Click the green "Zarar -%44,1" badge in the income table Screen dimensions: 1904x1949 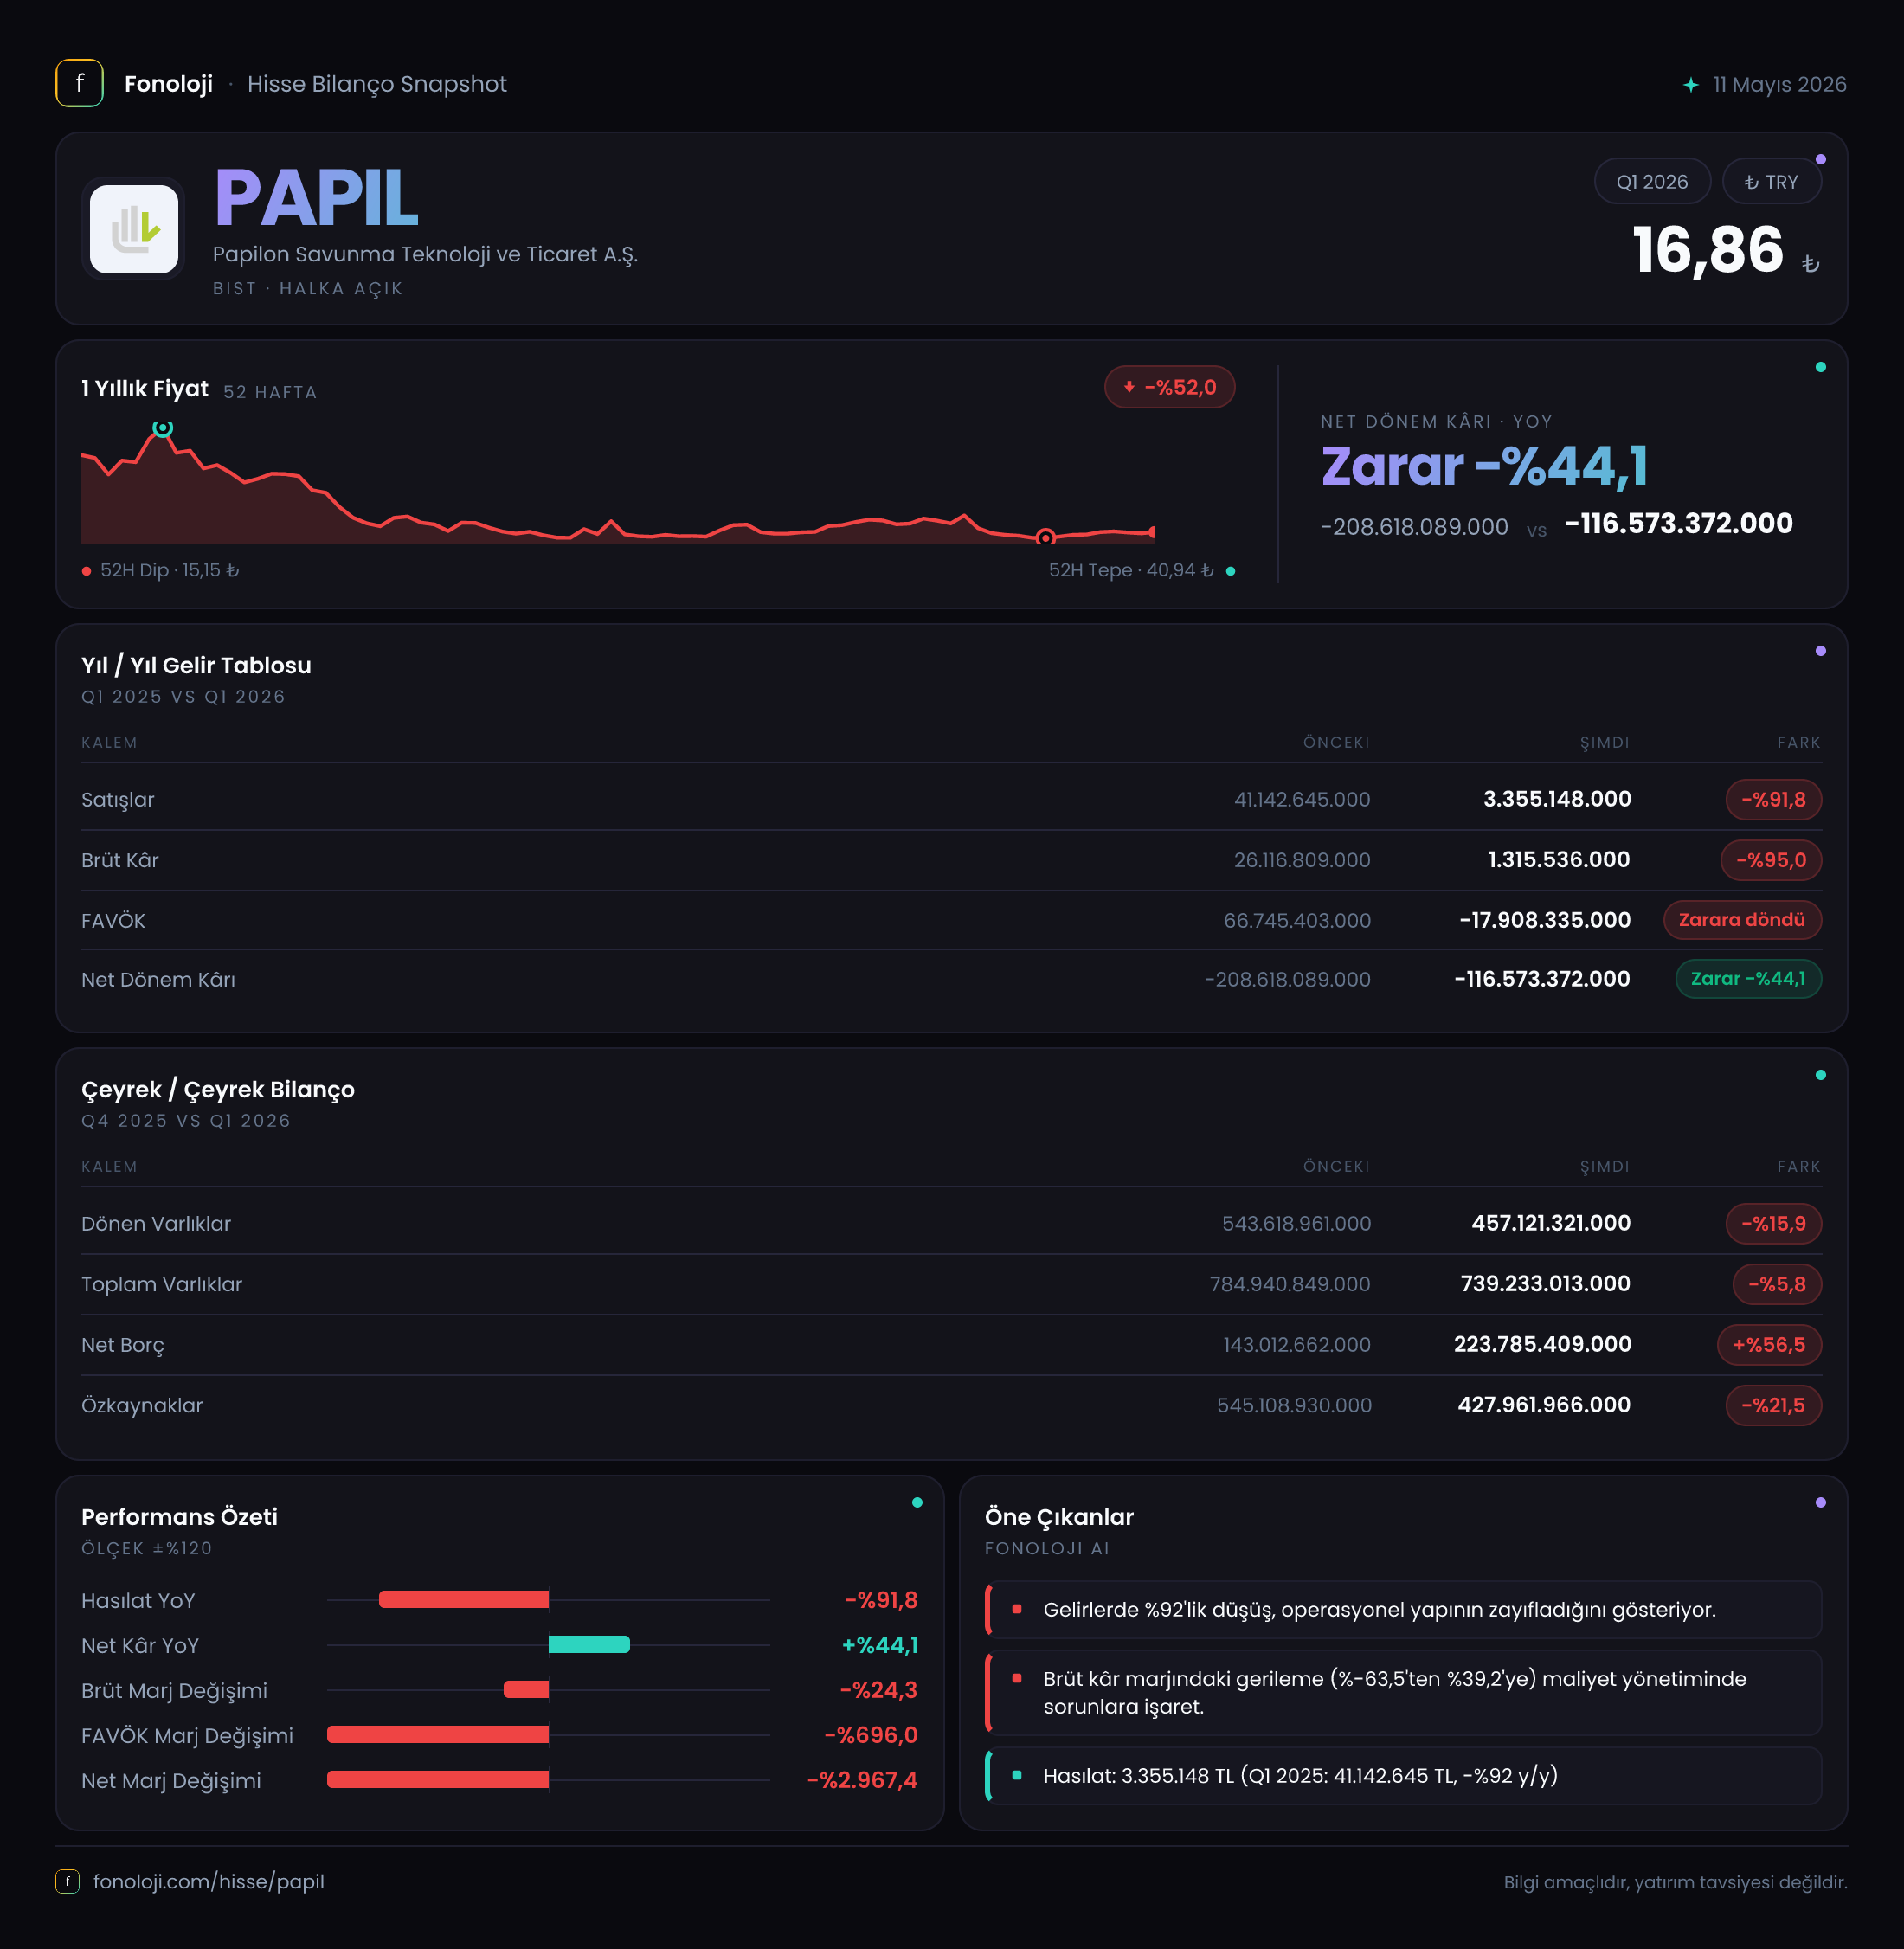(1748, 979)
